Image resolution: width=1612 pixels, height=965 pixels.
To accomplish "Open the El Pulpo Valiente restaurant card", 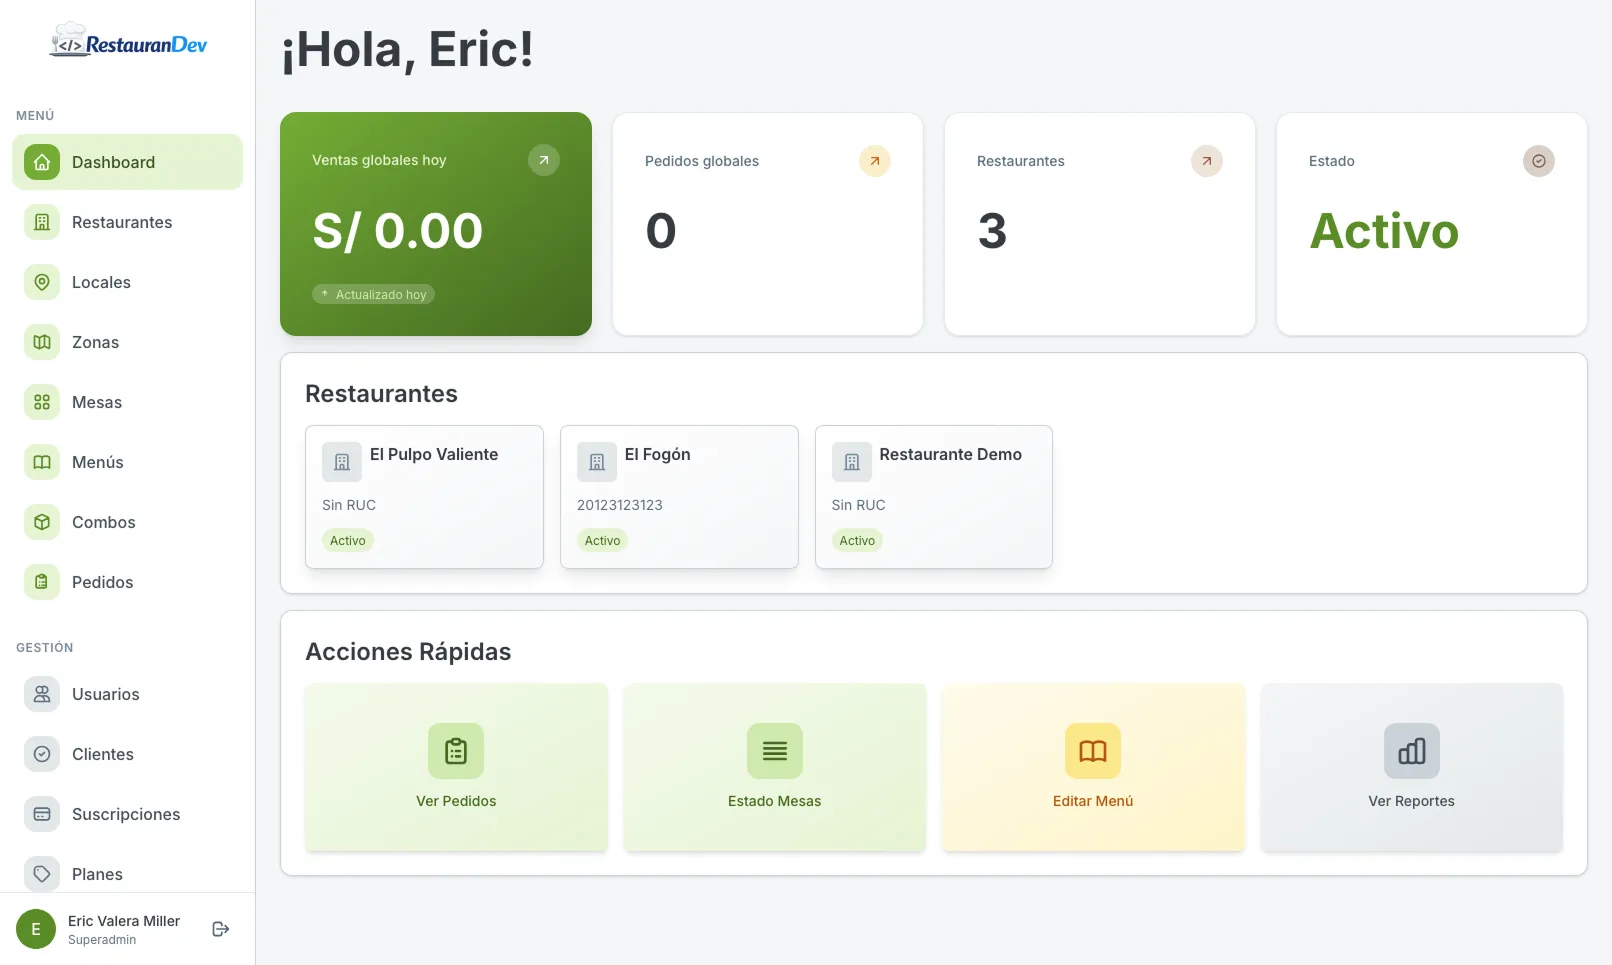I will [x=424, y=497].
